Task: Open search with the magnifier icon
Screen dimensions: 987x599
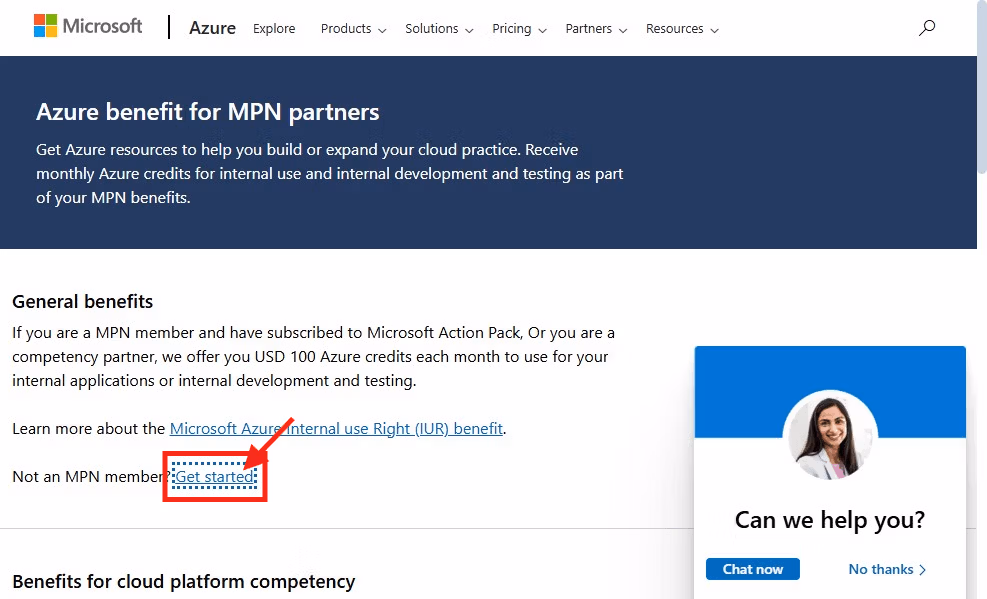Action: (927, 28)
